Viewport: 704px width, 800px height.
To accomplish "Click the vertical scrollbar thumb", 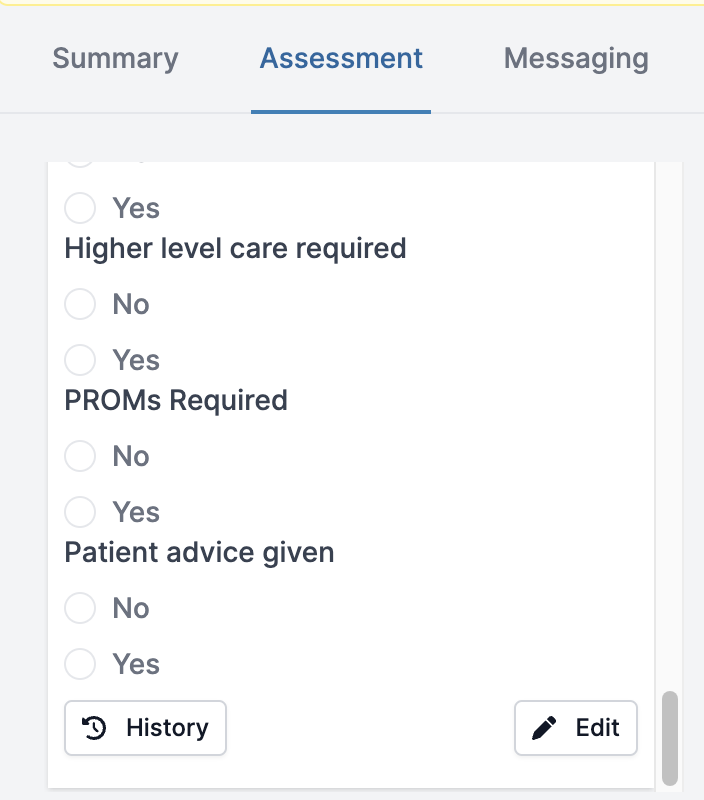I will [670, 739].
